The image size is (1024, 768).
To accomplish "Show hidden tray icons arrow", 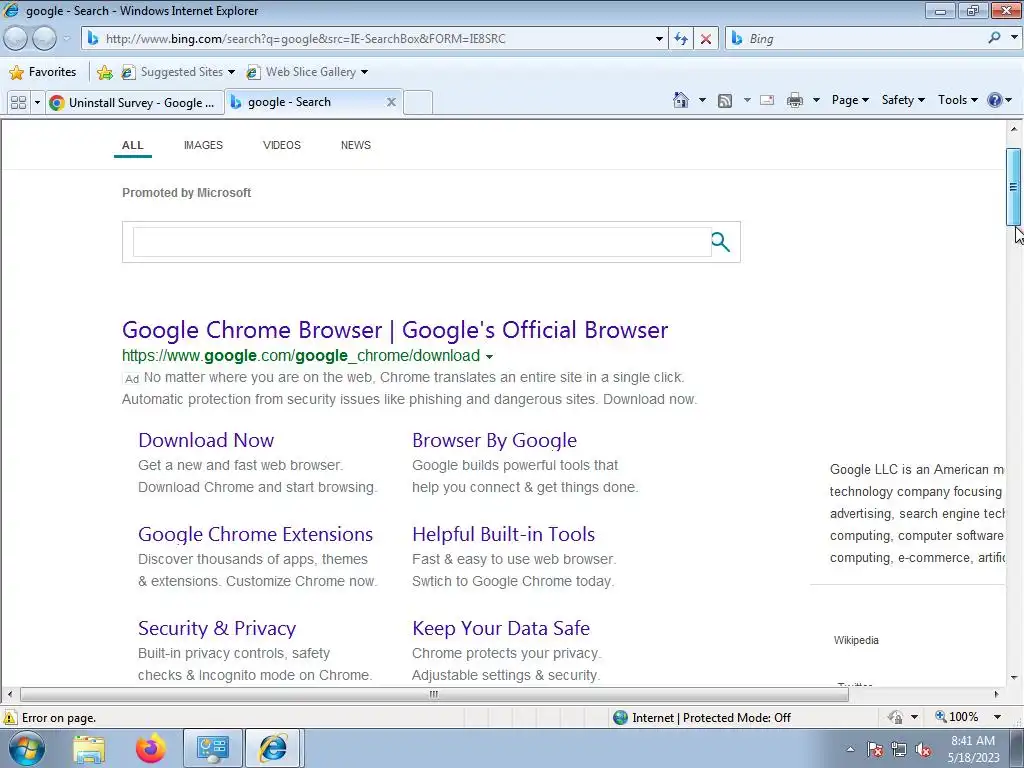I will coord(850,749).
